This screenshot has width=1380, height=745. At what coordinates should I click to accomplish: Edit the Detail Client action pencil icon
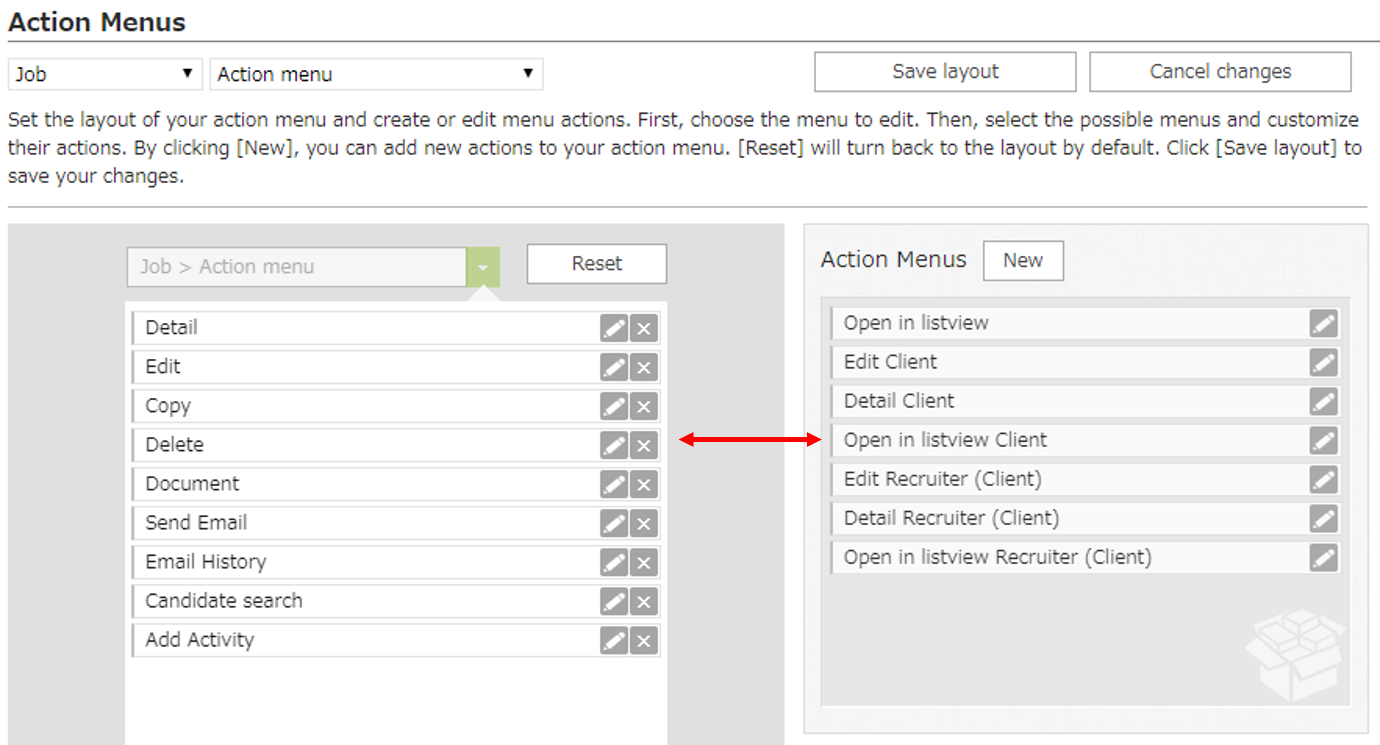(x=1323, y=401)
